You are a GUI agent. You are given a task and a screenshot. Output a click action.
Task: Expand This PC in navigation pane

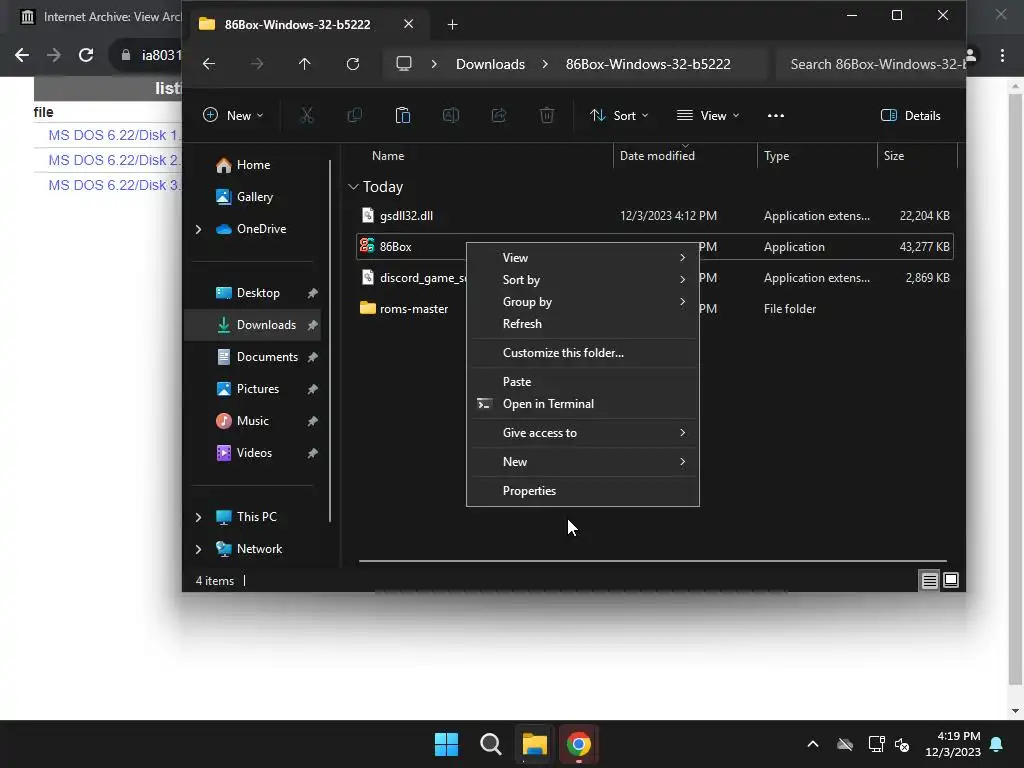[x=199, y=517]
